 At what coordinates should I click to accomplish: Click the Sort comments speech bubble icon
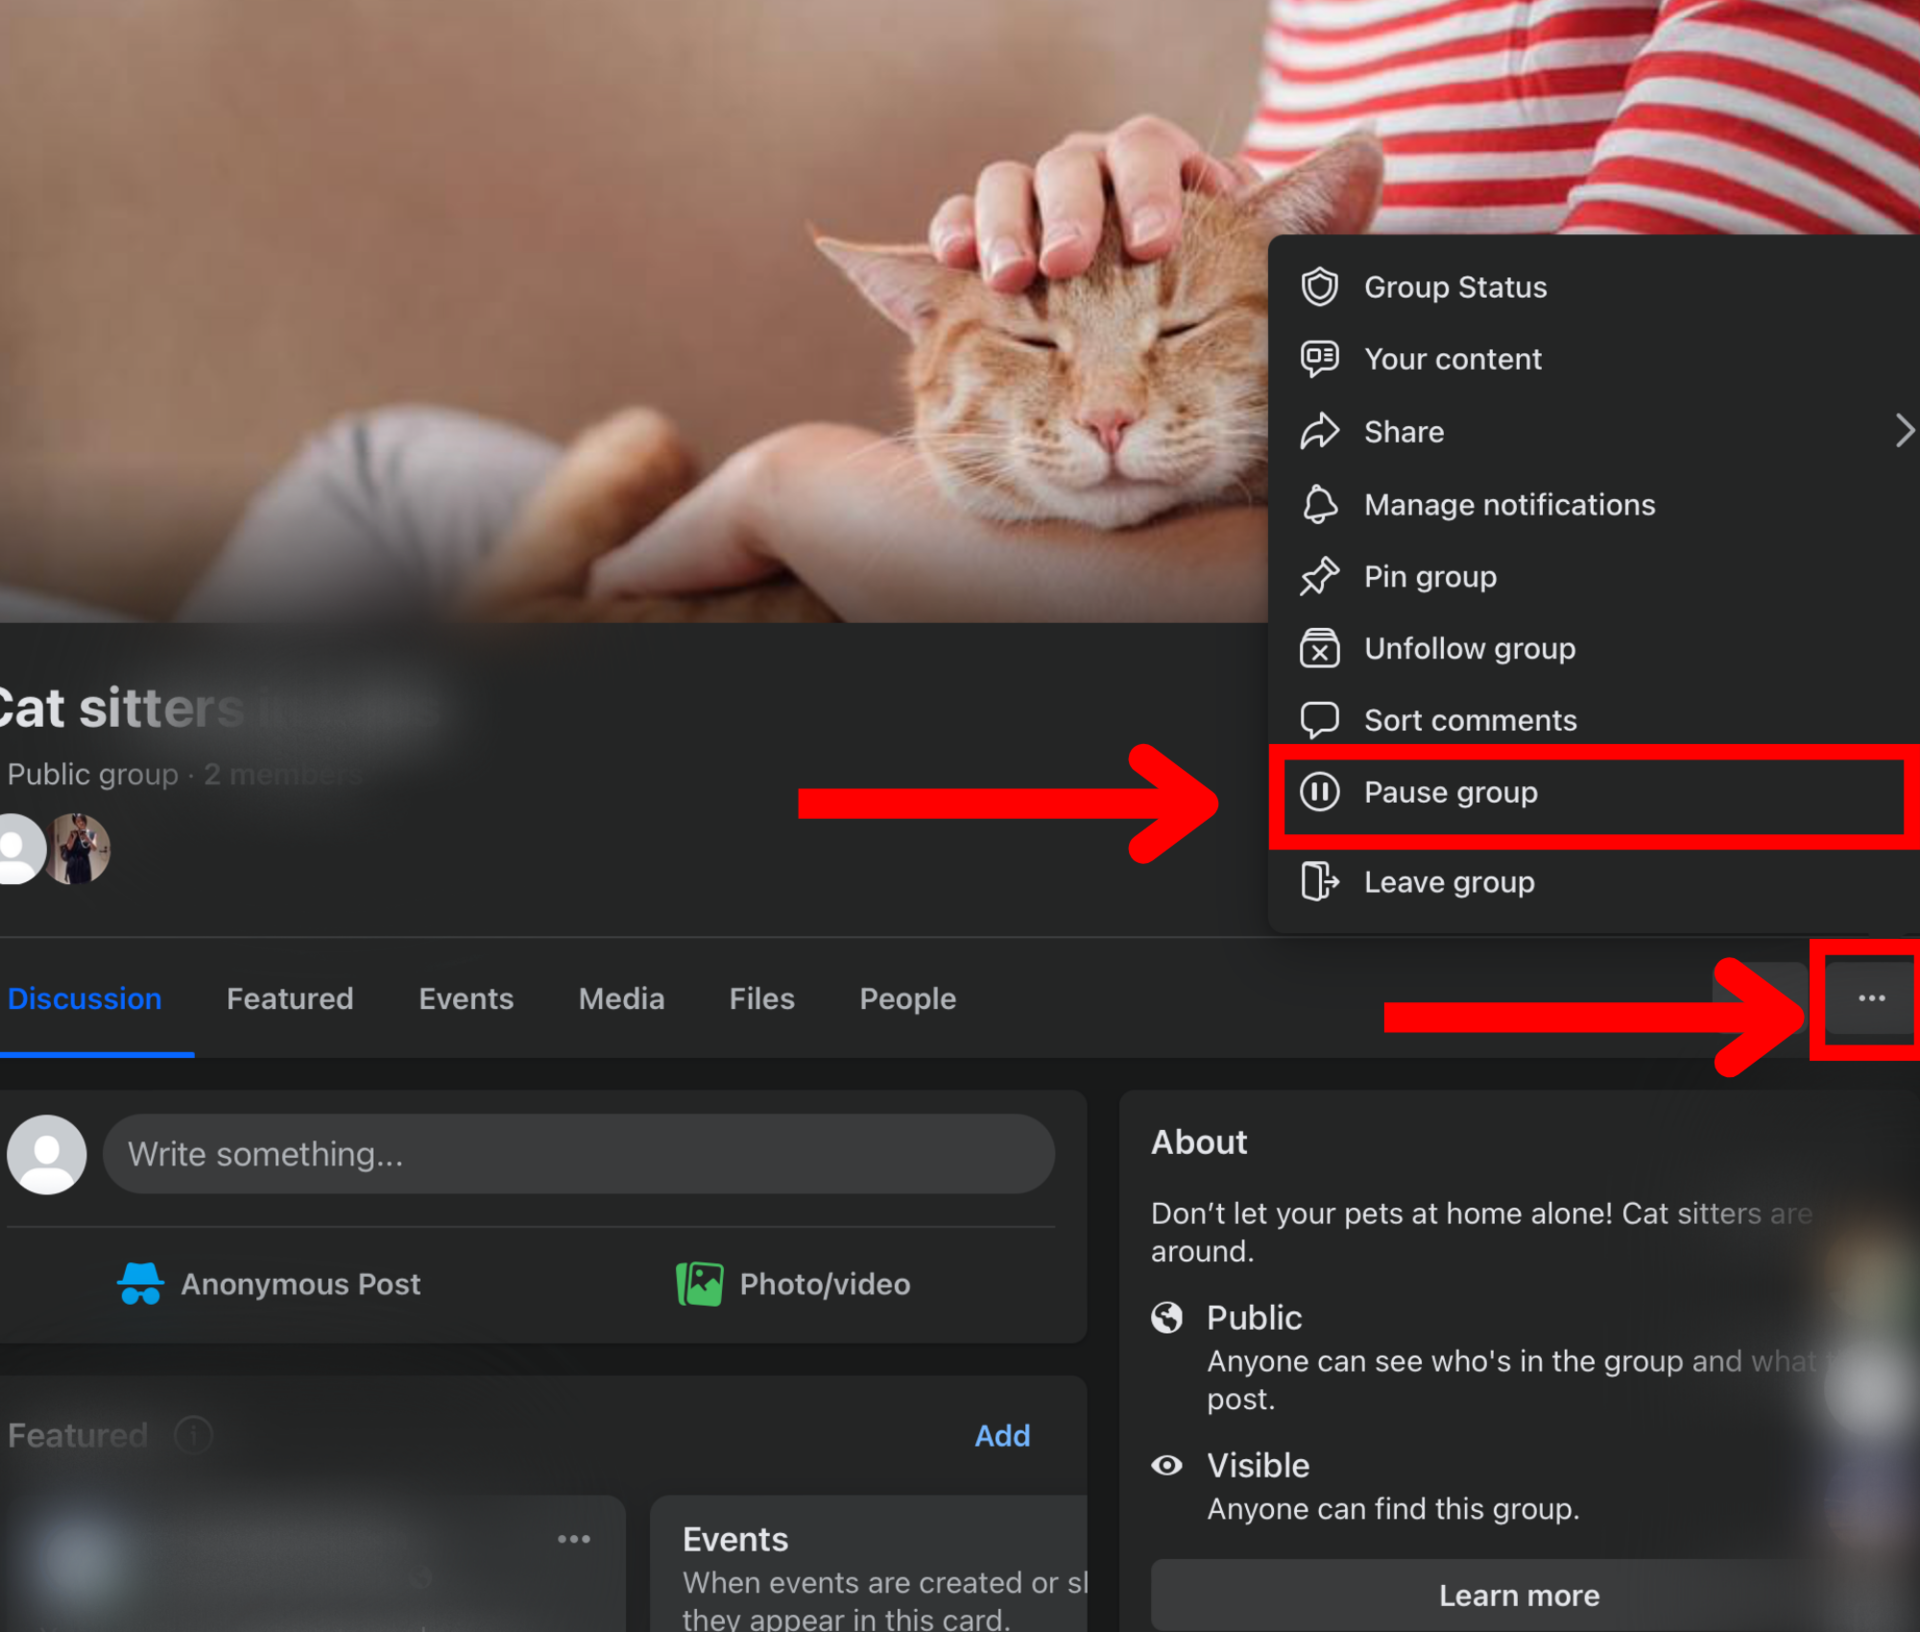[x=1319, y=720]
